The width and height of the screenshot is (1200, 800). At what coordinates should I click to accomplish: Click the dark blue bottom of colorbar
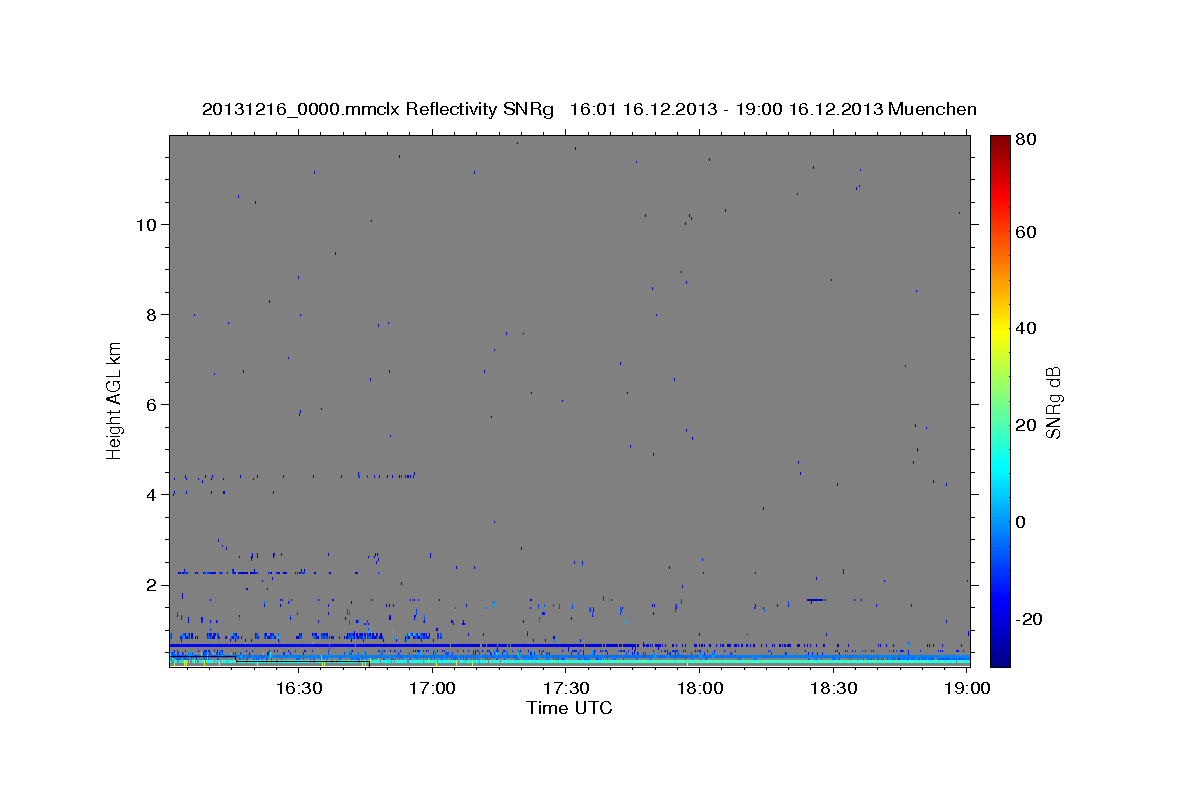click(1000, 659)
